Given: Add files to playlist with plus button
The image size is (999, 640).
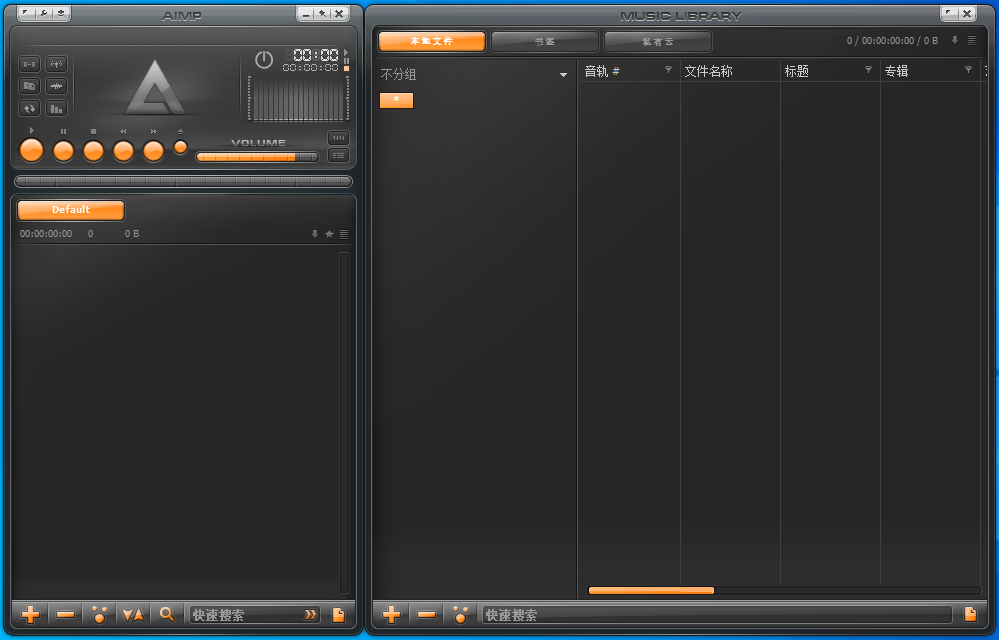Looking at the screenshot, I should click(x=31, y=615).
